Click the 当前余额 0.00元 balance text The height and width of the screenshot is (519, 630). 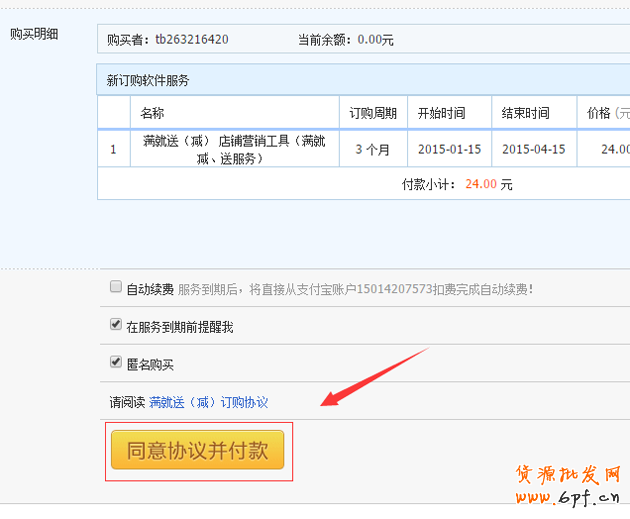click(345, 40)
